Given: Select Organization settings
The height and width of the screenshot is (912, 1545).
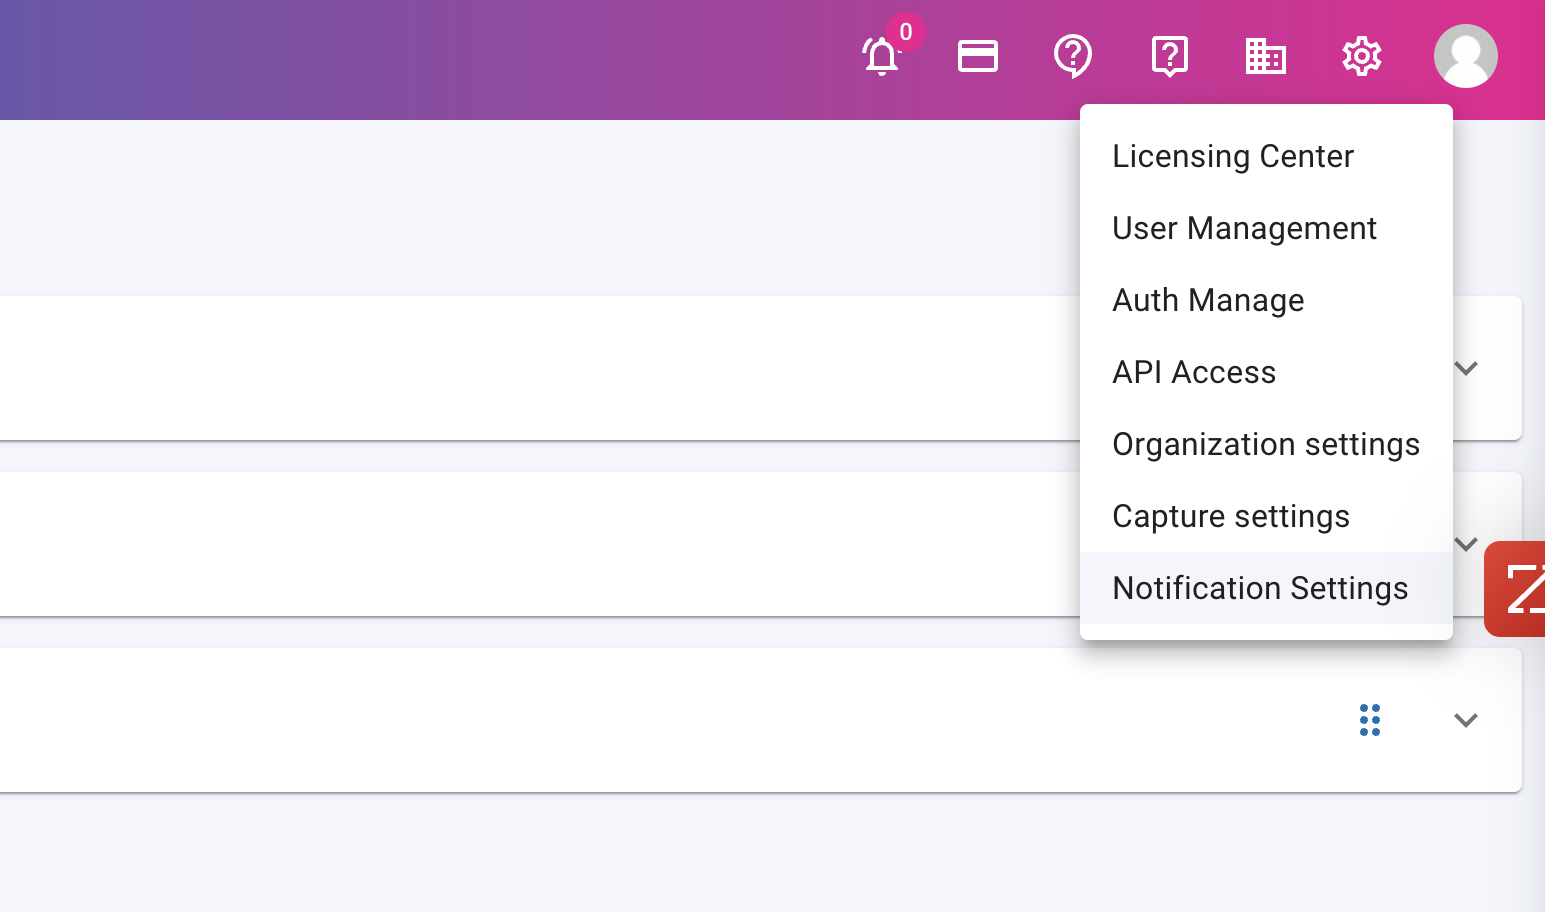Looking at the screenshot, I should 1266,444.
